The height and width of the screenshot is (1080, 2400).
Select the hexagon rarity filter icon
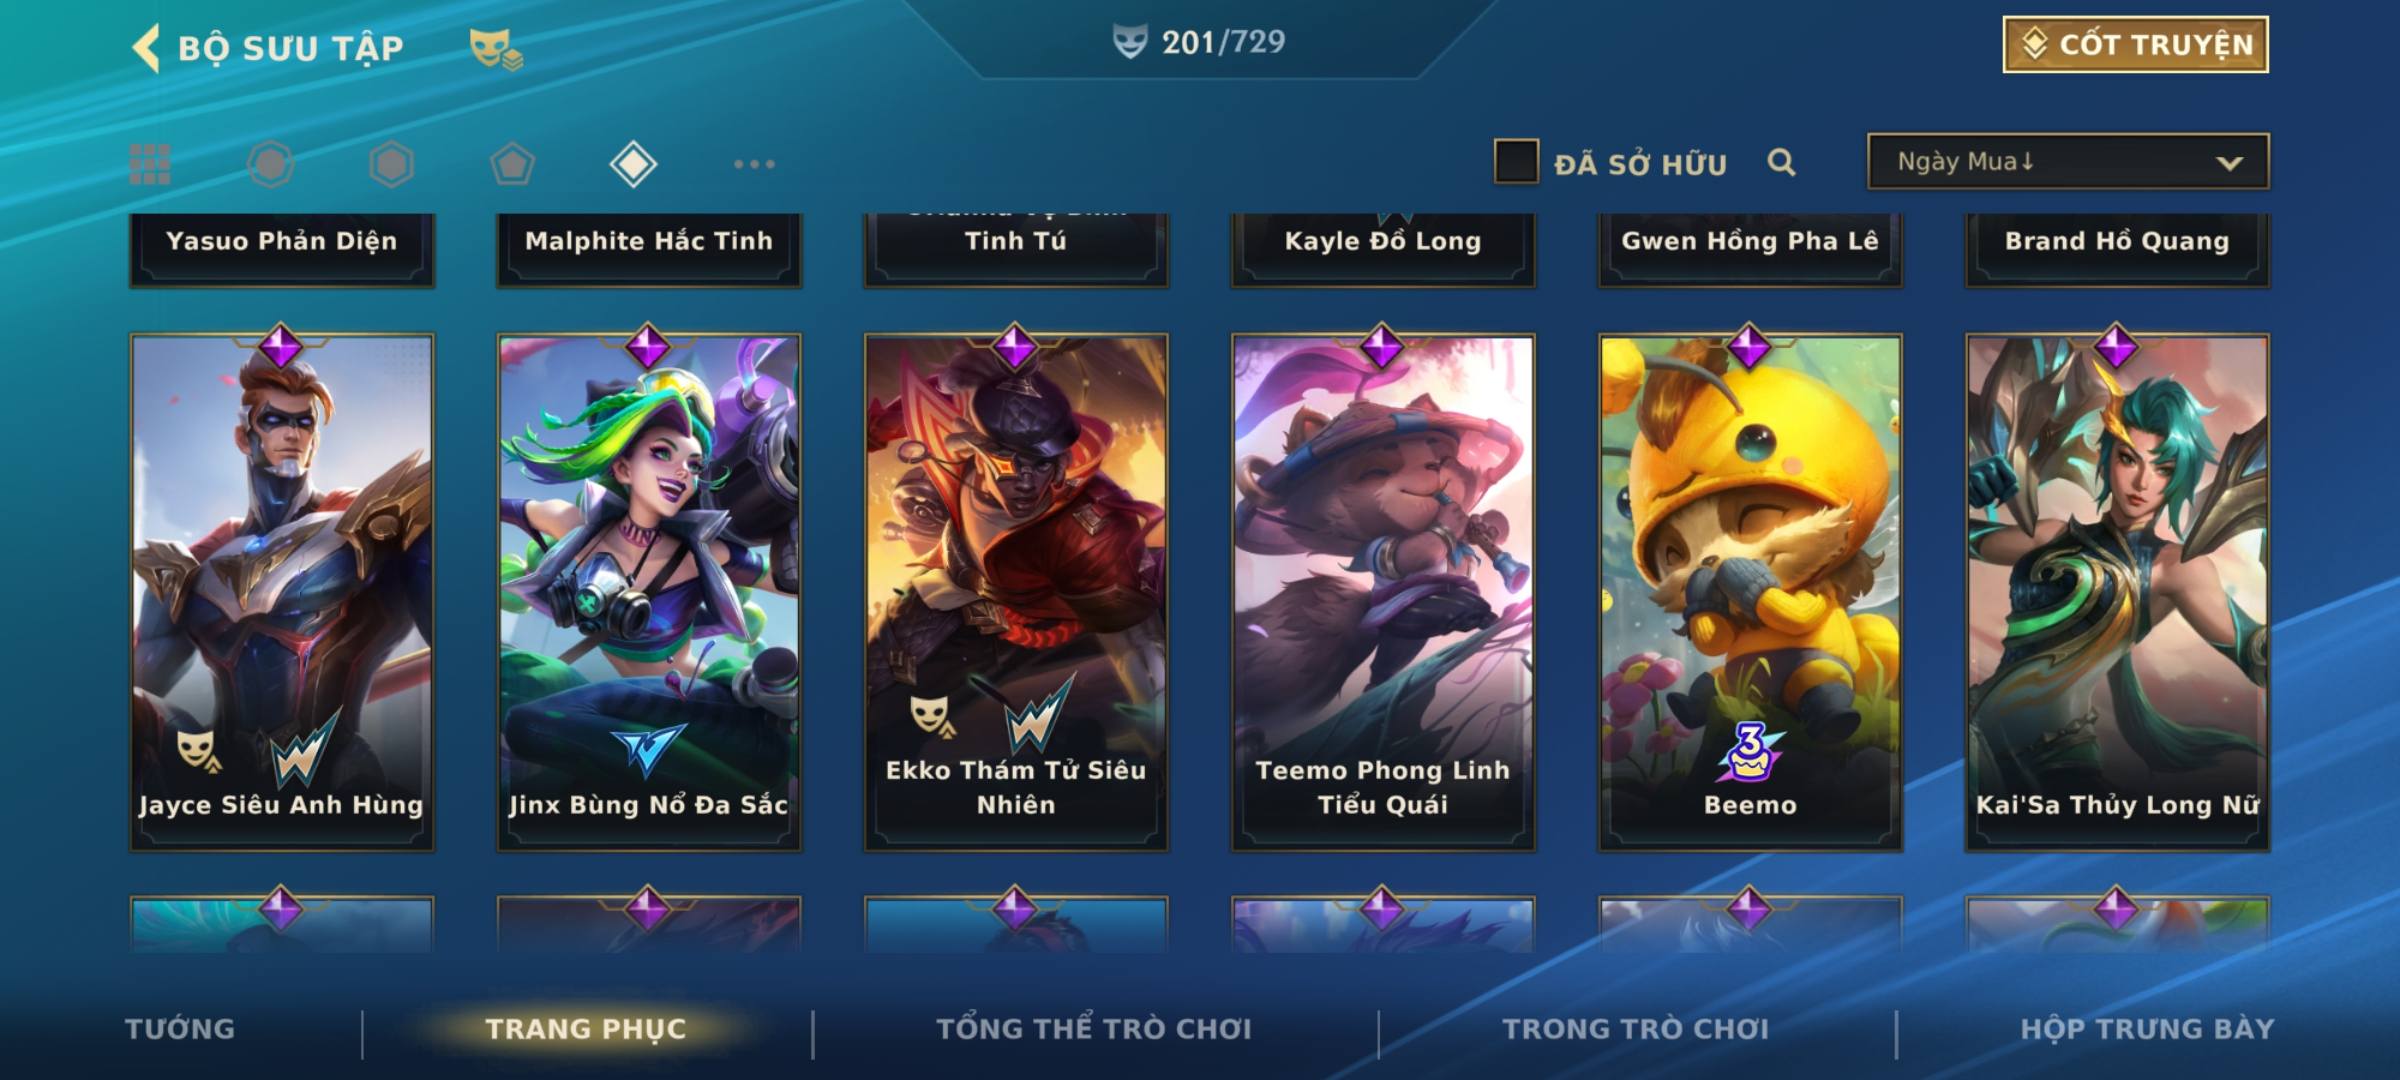[391, 164]
